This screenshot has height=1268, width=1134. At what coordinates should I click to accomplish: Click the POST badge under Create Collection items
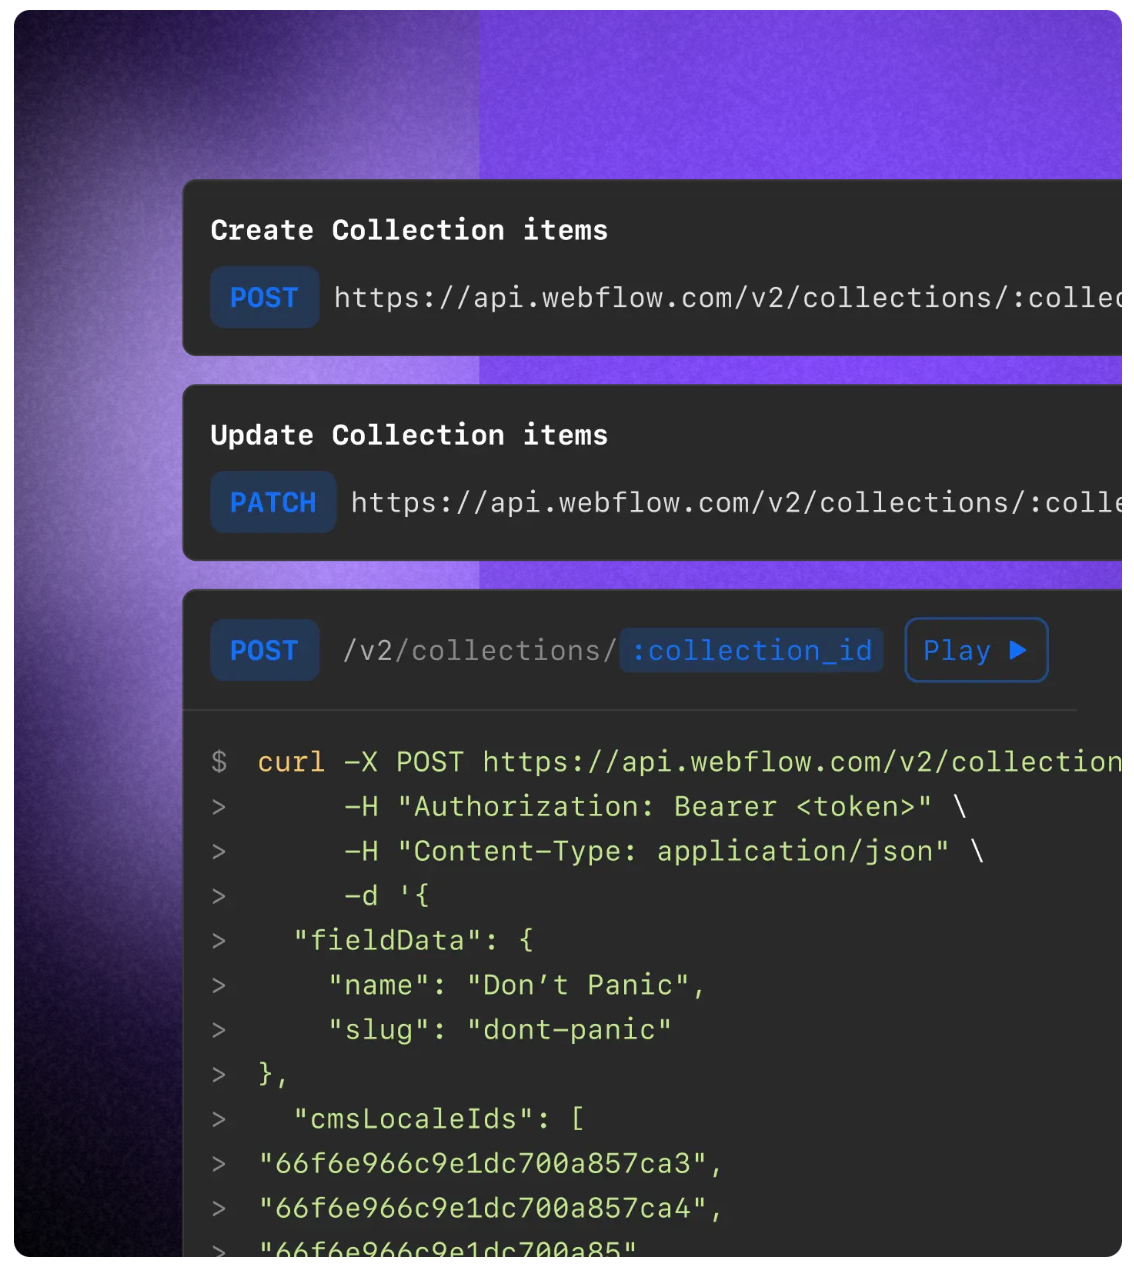264,297
